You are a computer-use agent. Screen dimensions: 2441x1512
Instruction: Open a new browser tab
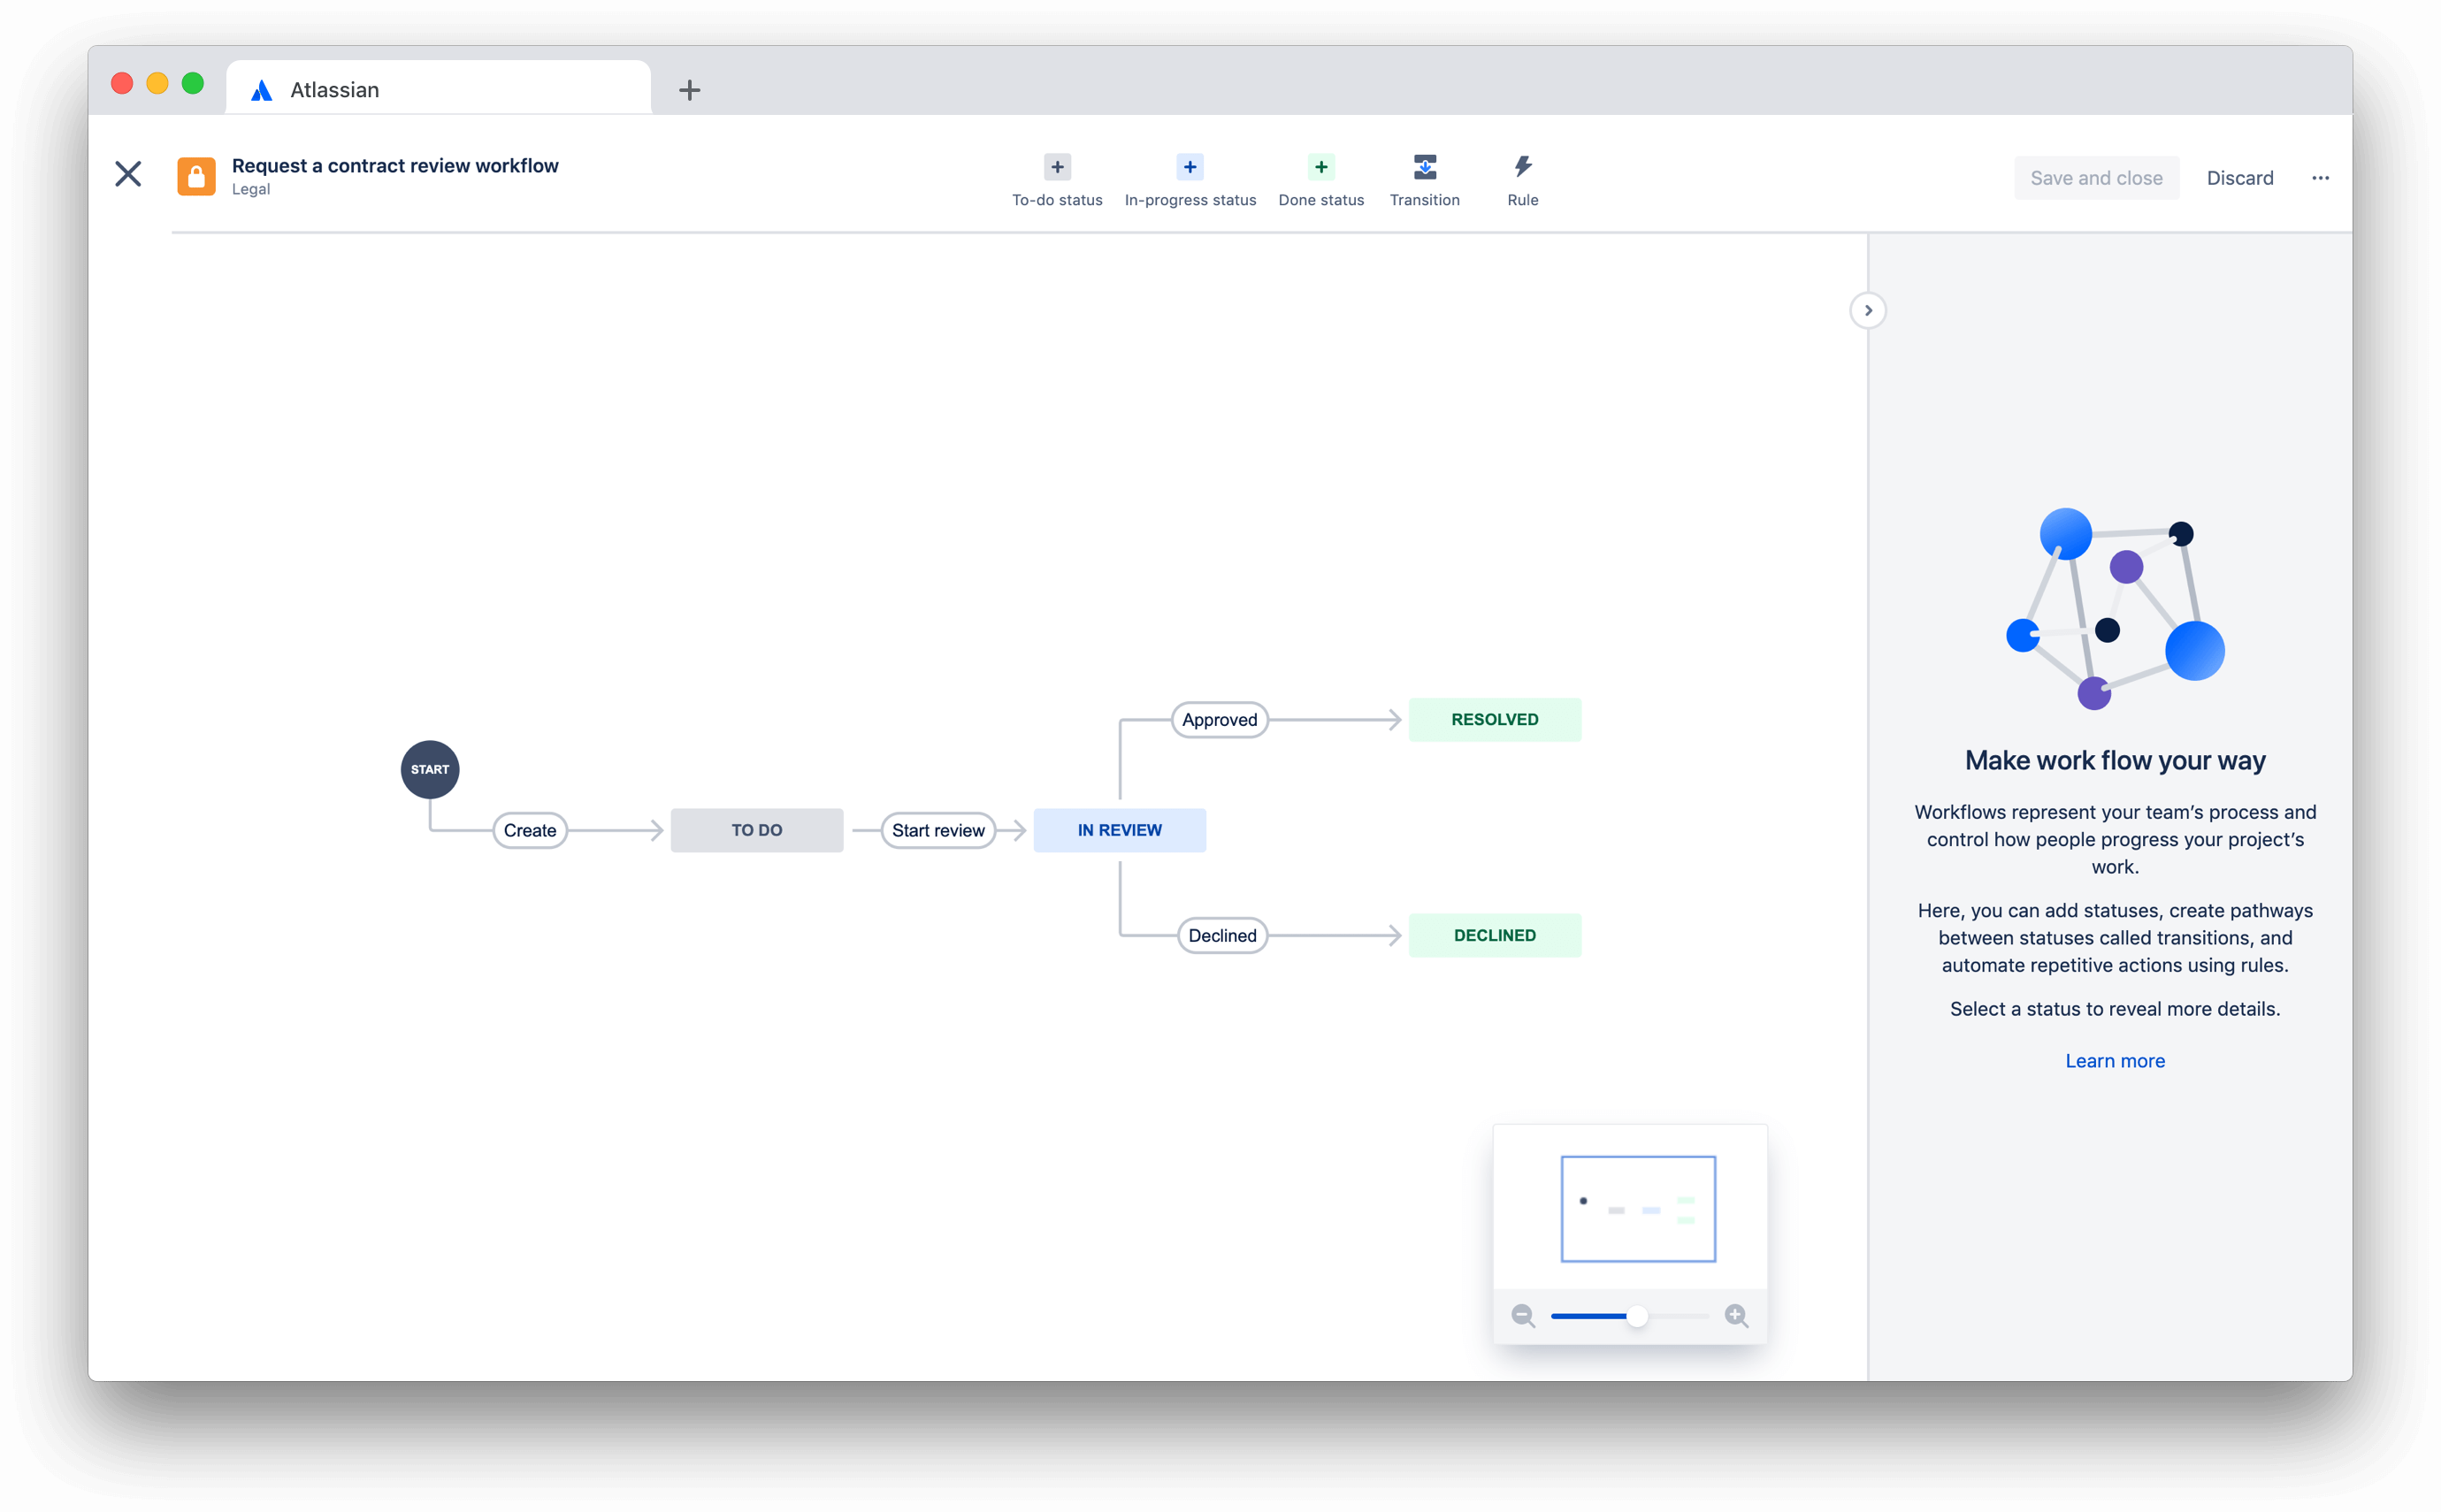(x=688, y=90)
